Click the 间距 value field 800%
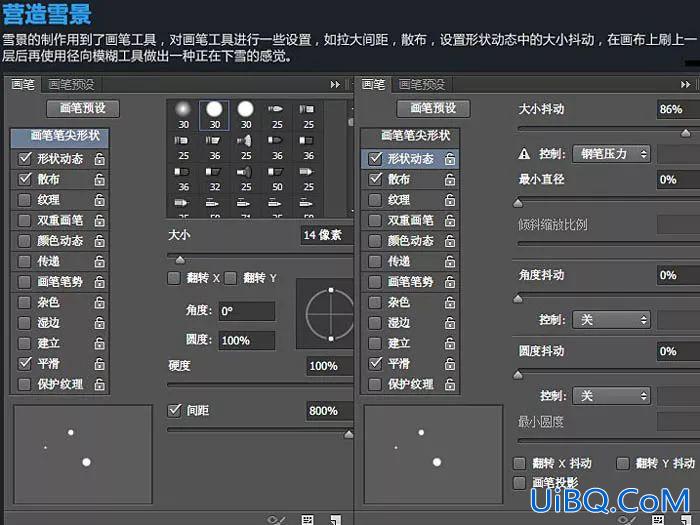This screenshot has width=700, height=525. 329,411
